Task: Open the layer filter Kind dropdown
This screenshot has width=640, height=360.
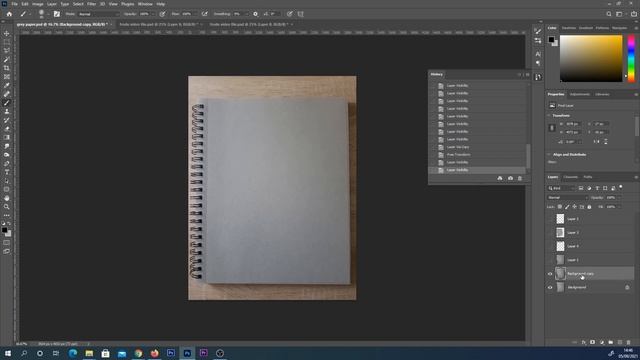Action: [561, 188]
